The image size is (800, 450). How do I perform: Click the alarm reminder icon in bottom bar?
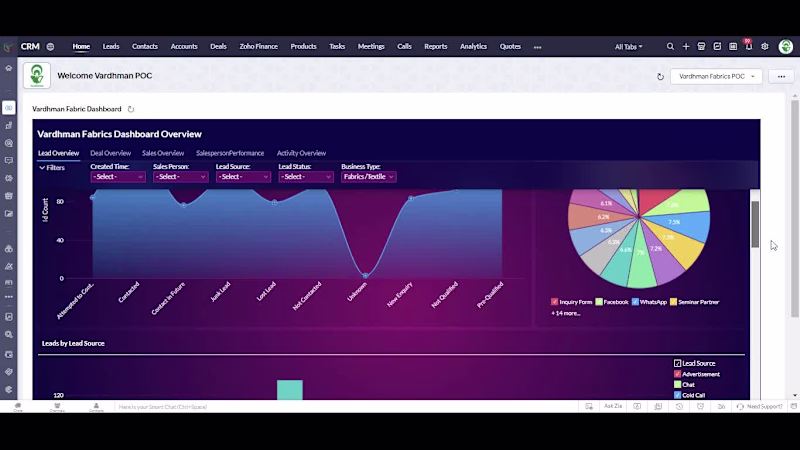[x=700, y=407]
